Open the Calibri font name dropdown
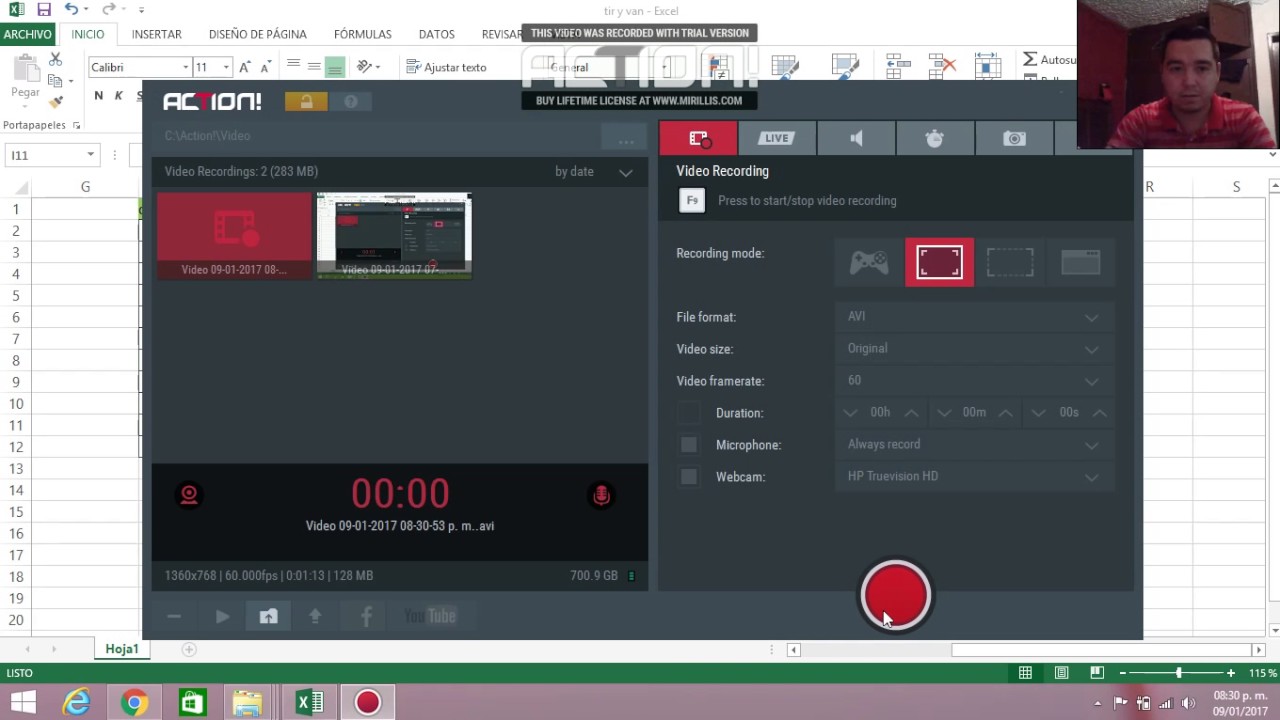 (x=185, y=68)
